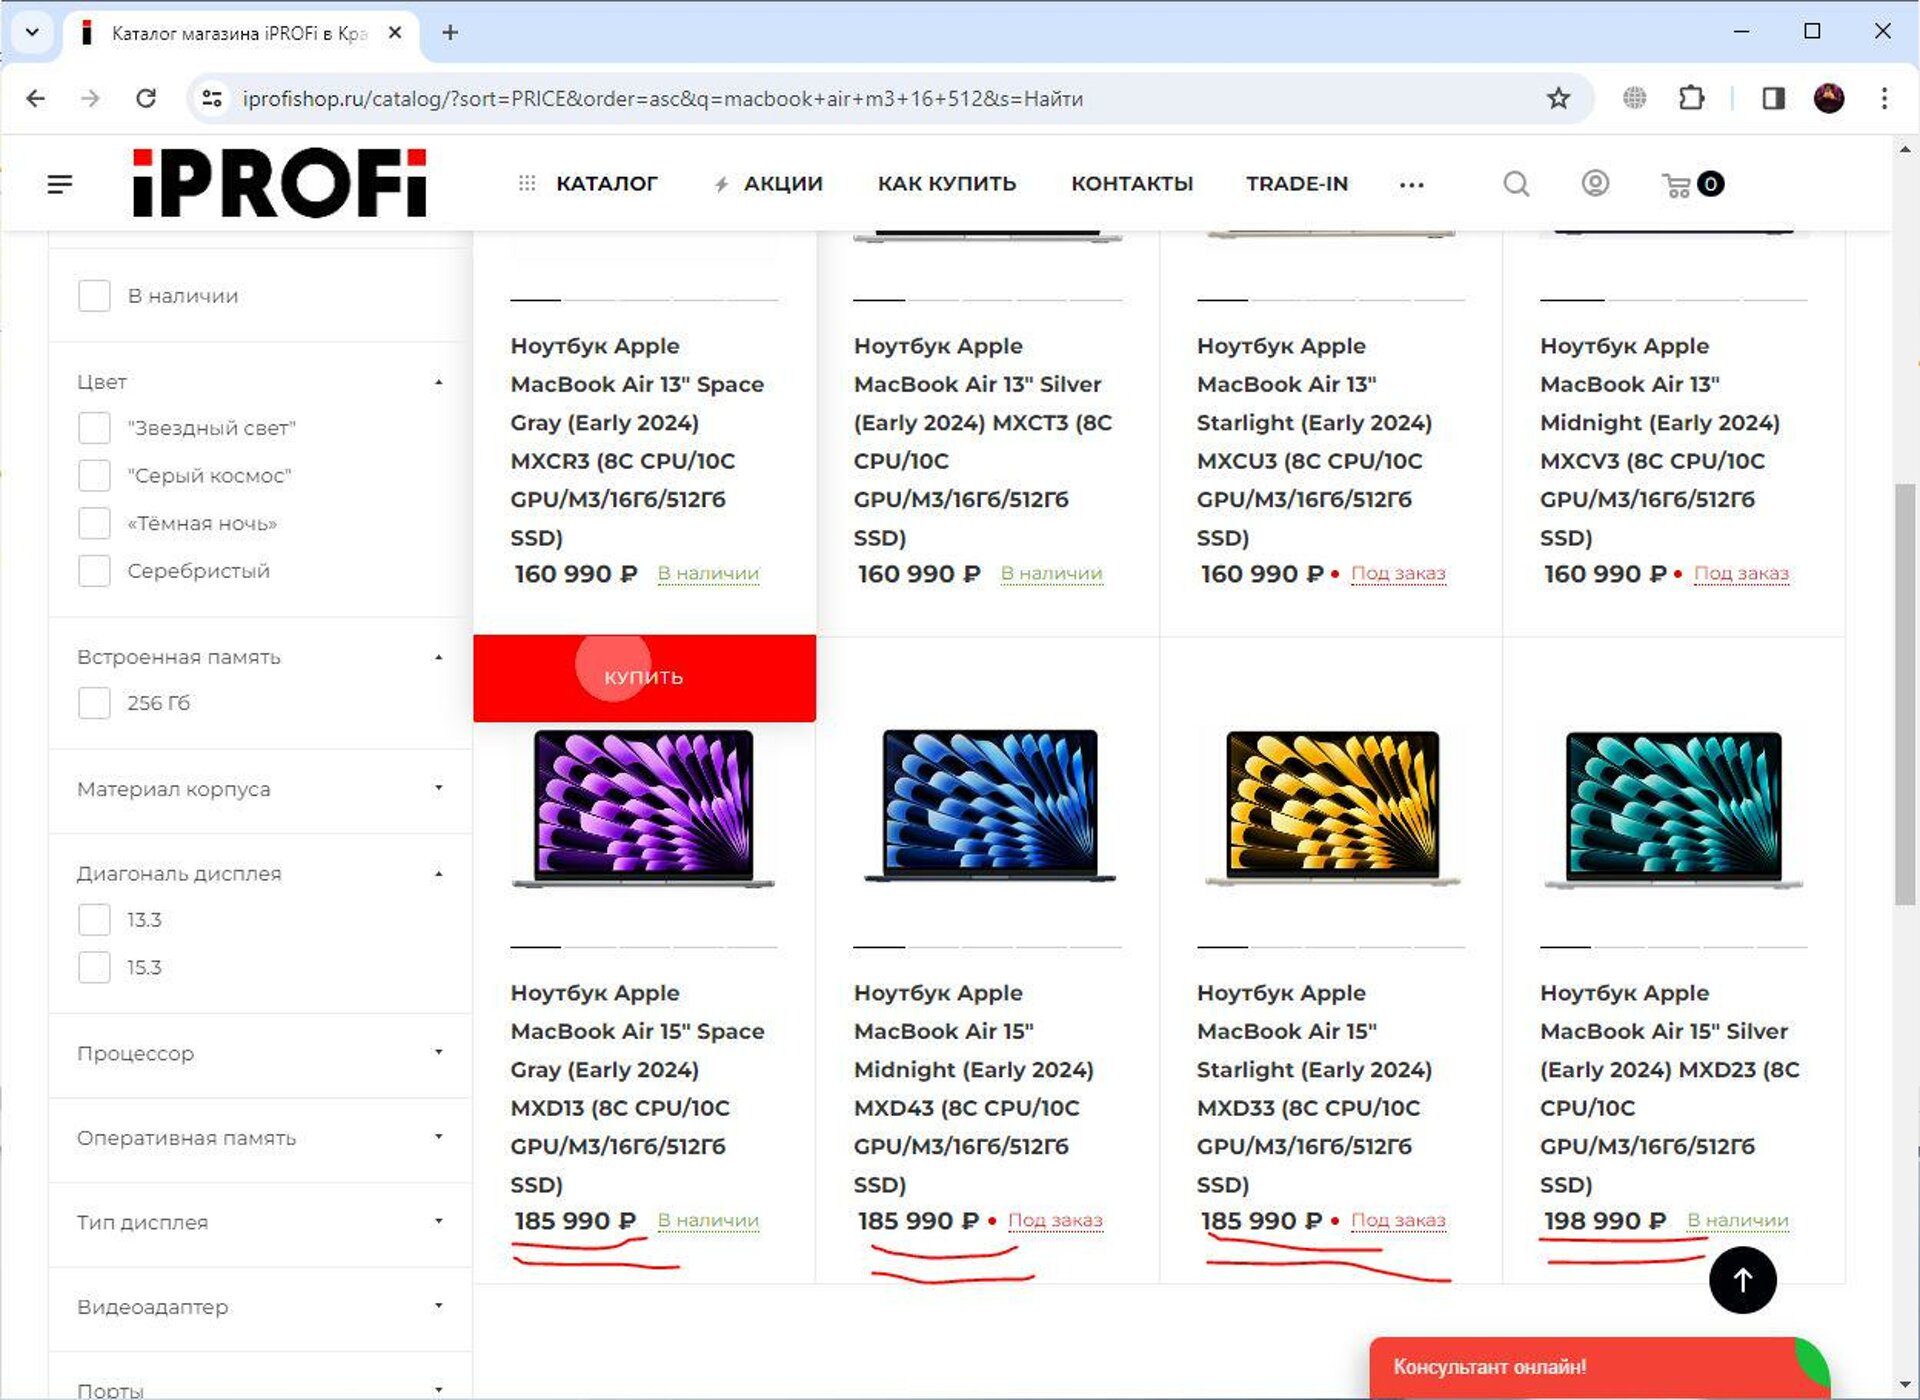The height and width of the screenshot is (1400, 1920).
Task: Open MacBook Air 15" Silver MXD23 listing
Action: pos(1670,1089)
